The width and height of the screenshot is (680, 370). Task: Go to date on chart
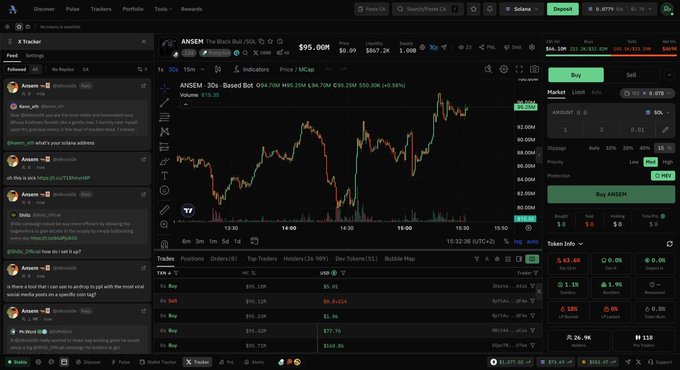254,241
